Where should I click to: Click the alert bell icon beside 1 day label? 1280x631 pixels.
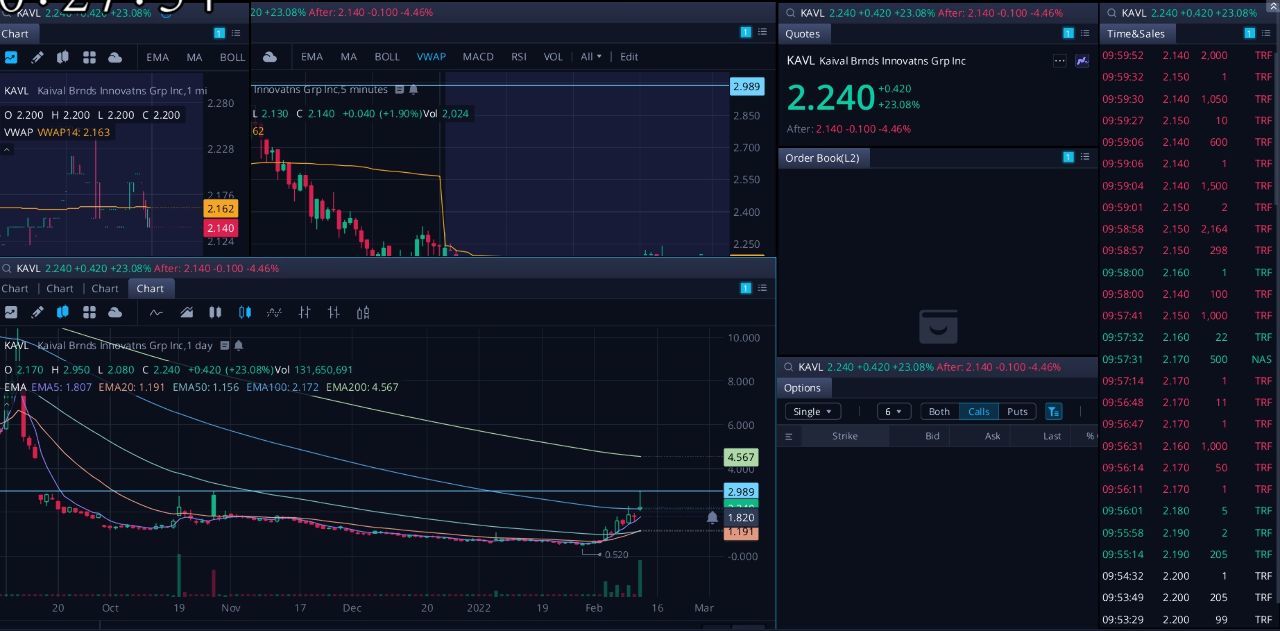pos(224,345)
